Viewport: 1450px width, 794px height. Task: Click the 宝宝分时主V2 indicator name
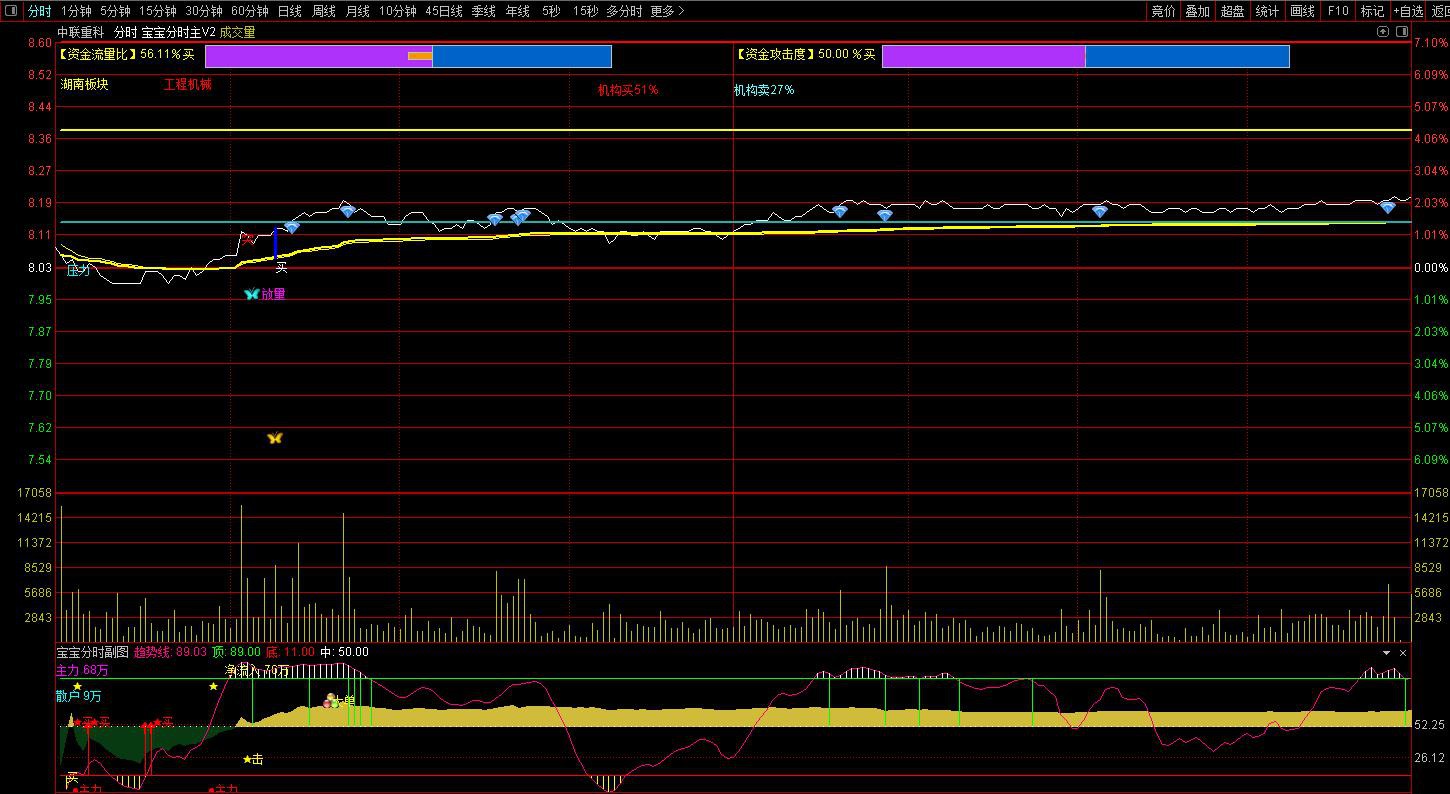[179, 32]
